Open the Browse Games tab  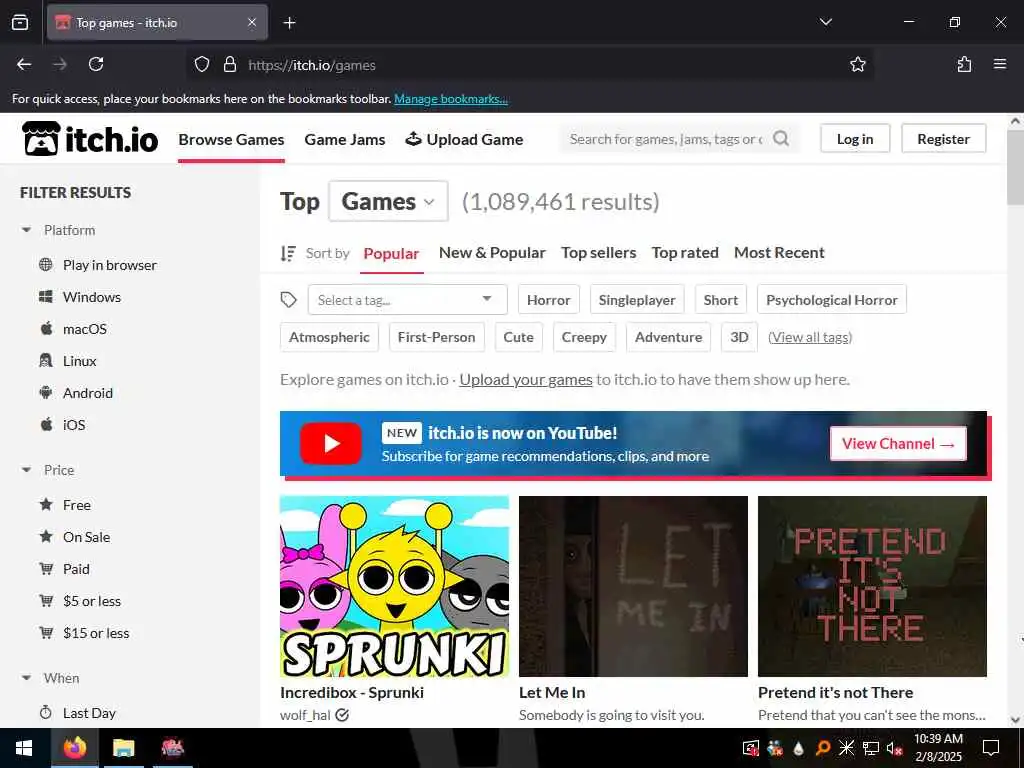231,139
